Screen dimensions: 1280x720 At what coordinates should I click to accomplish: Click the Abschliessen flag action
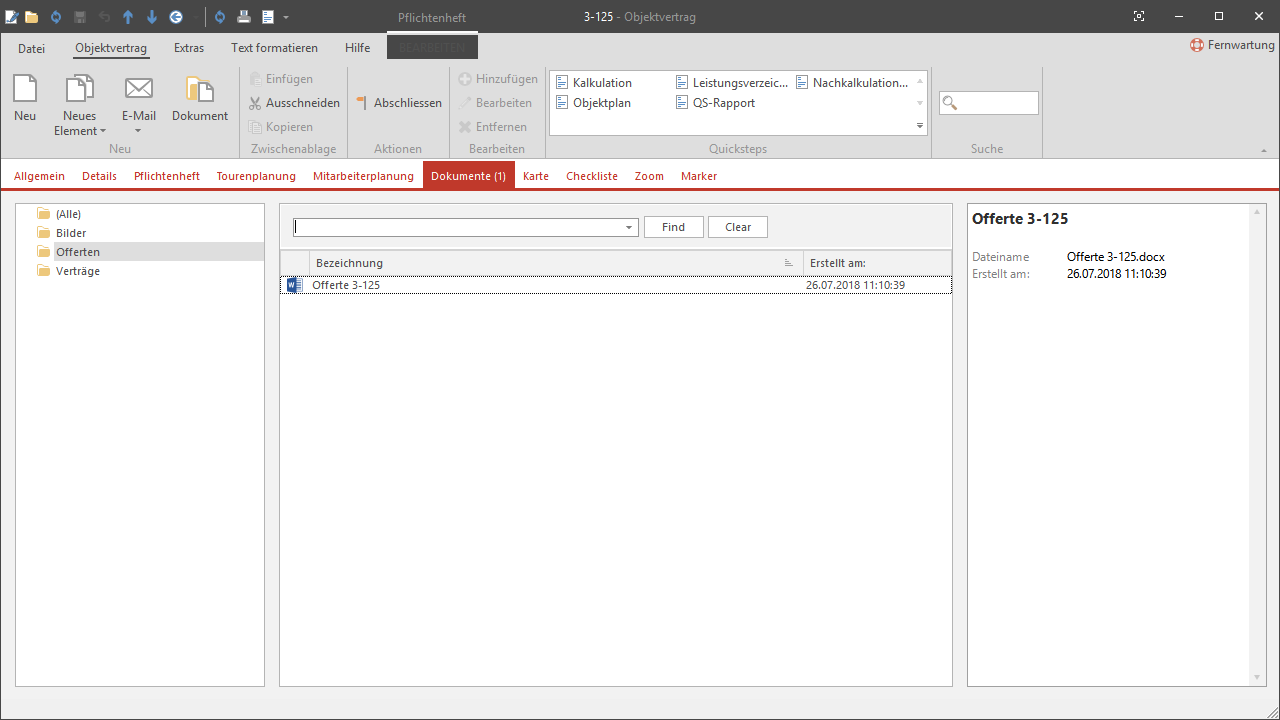(399, 103)
